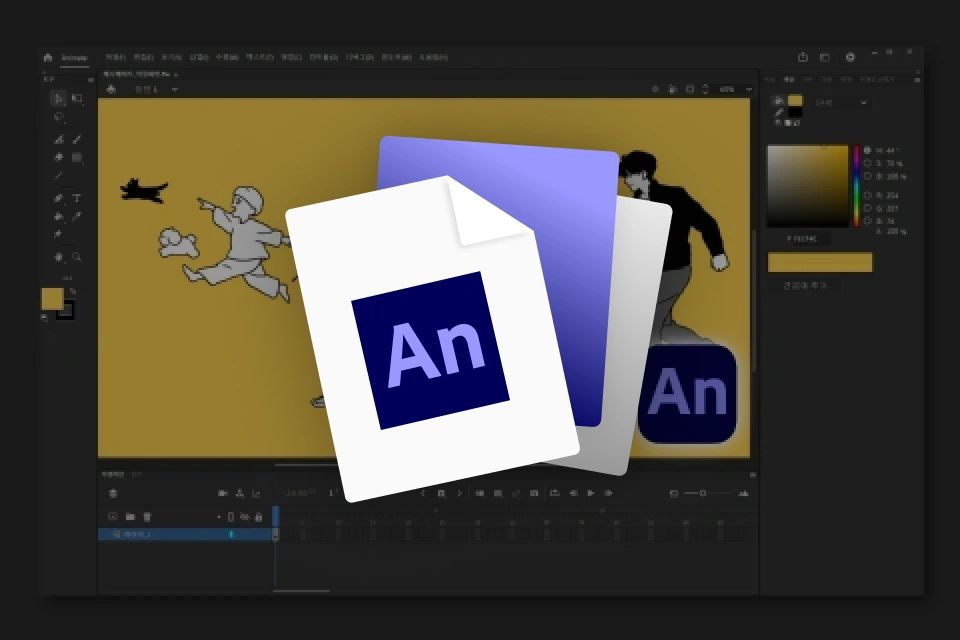Switch to the Animate workspace tab
960x640 pixels.
75,58
